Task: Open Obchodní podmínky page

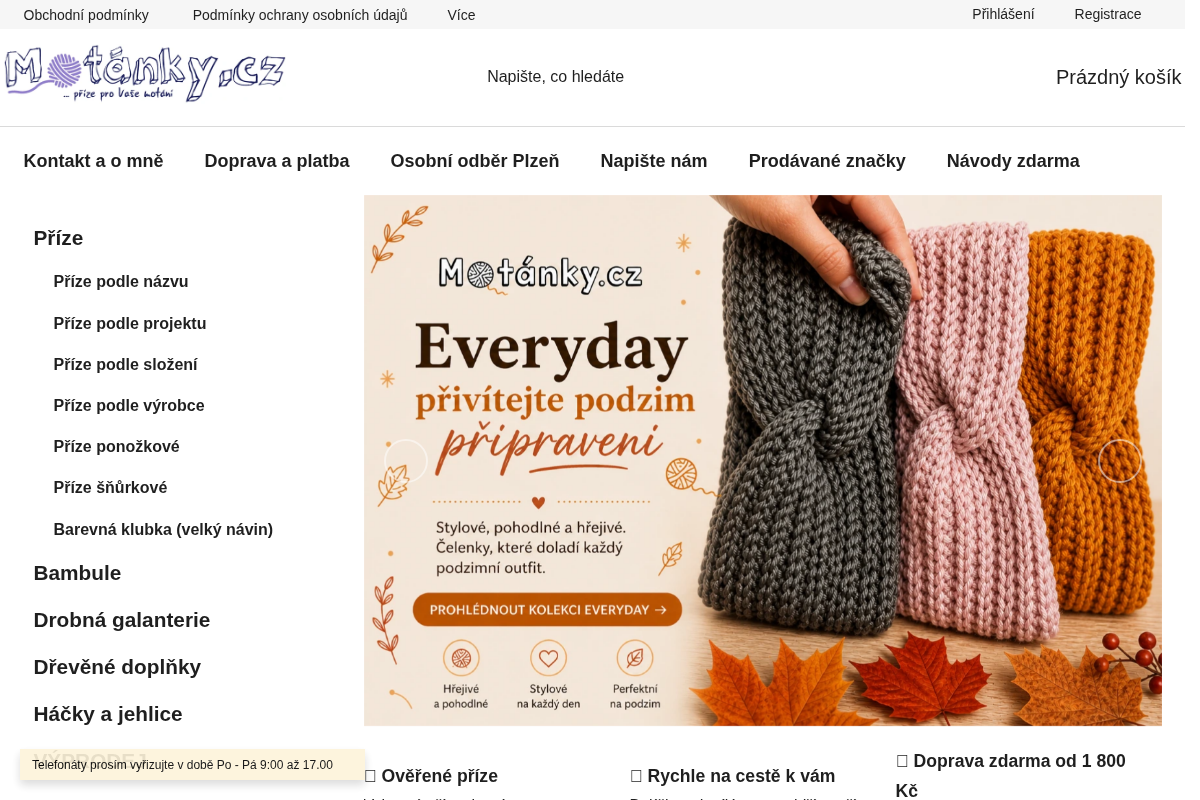Action: (86, 15)
